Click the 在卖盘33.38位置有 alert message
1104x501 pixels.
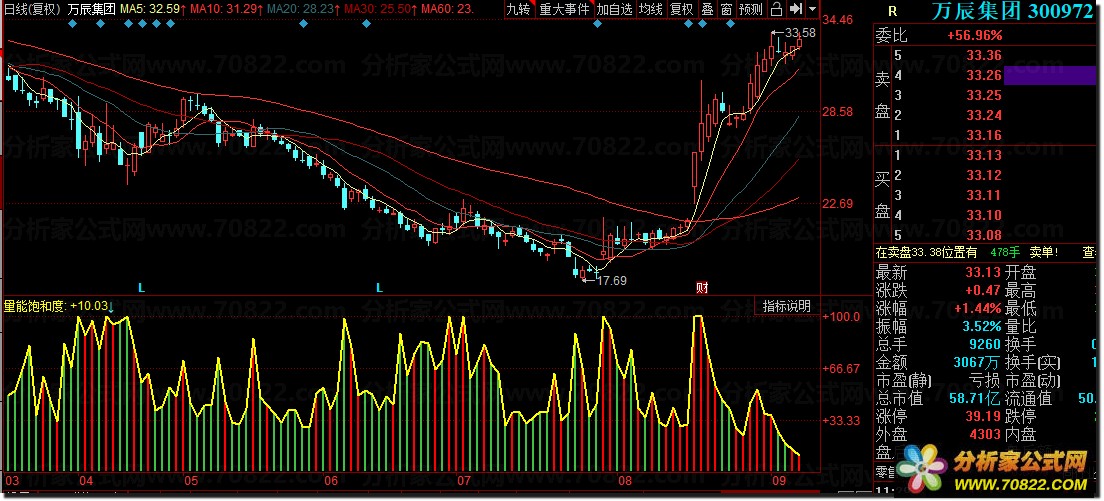[926, 252]
